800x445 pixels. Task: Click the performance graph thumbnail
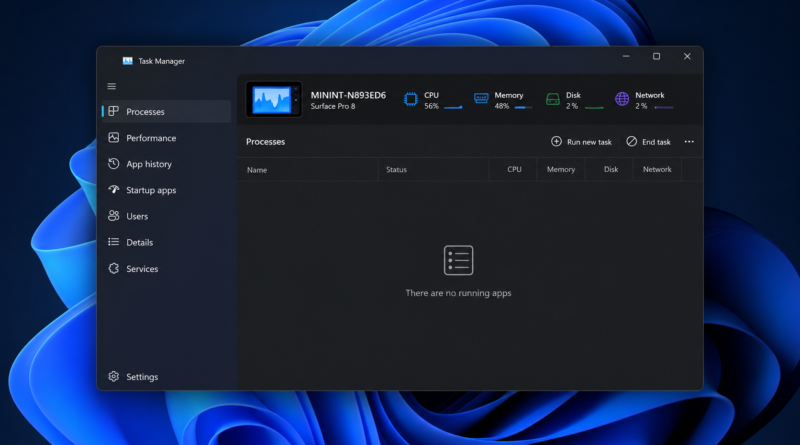[274, 100]
